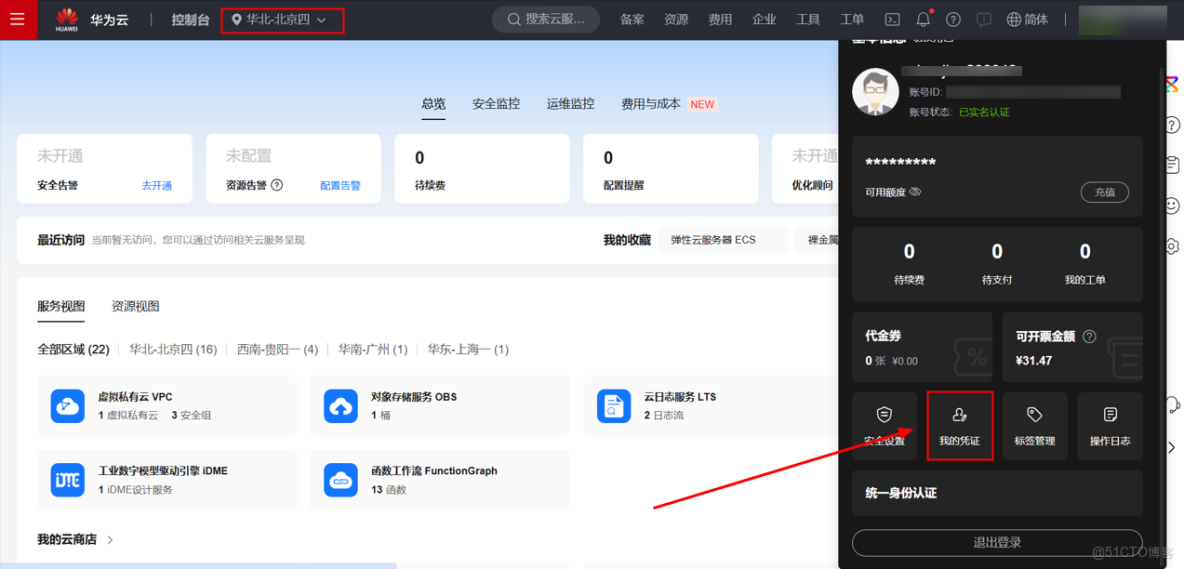Expand 我的云商店 chevron
1184x569 pixels.
(x=110, y=540)
